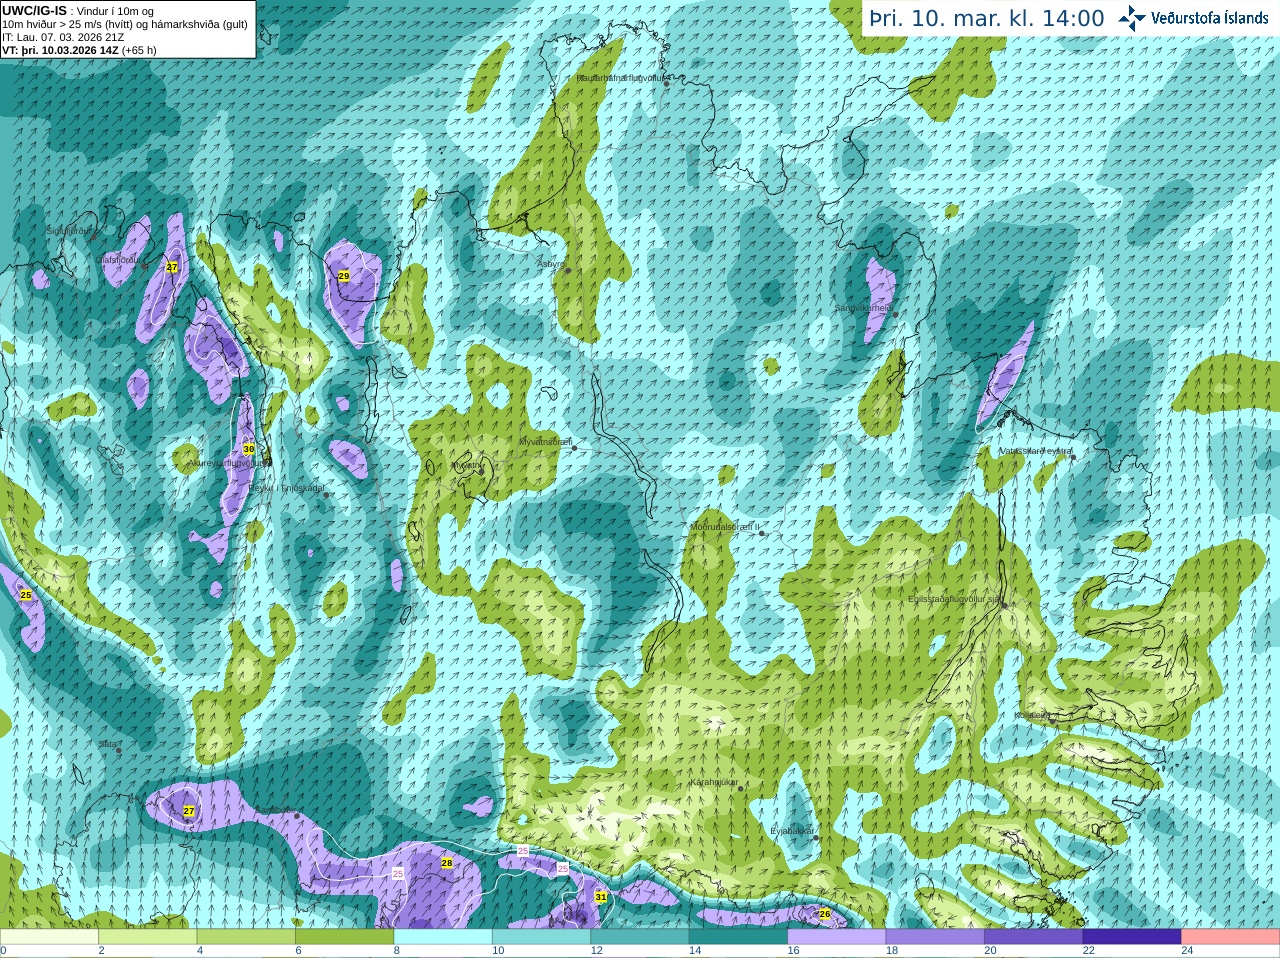Select the Akureyrarflugvöllur station label

[x=227, y=463]
